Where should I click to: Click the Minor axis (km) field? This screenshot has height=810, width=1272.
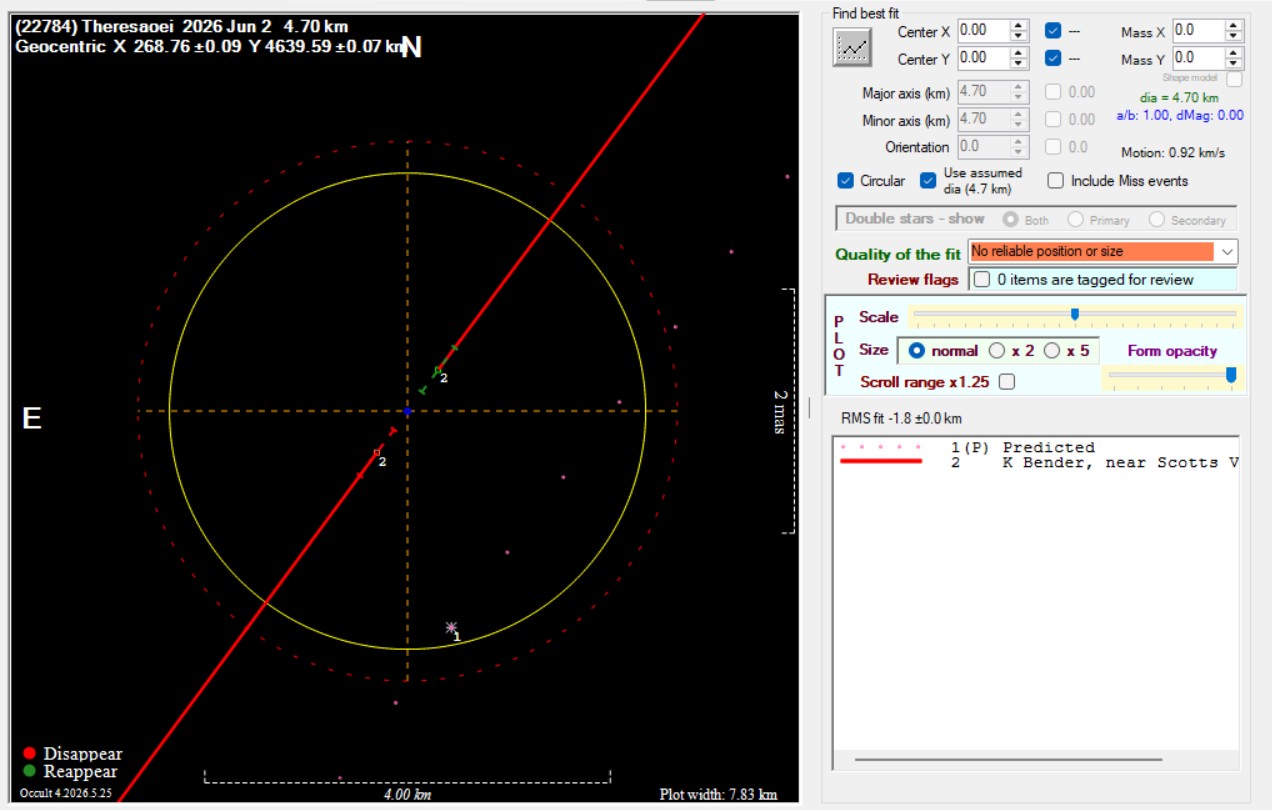983,119
